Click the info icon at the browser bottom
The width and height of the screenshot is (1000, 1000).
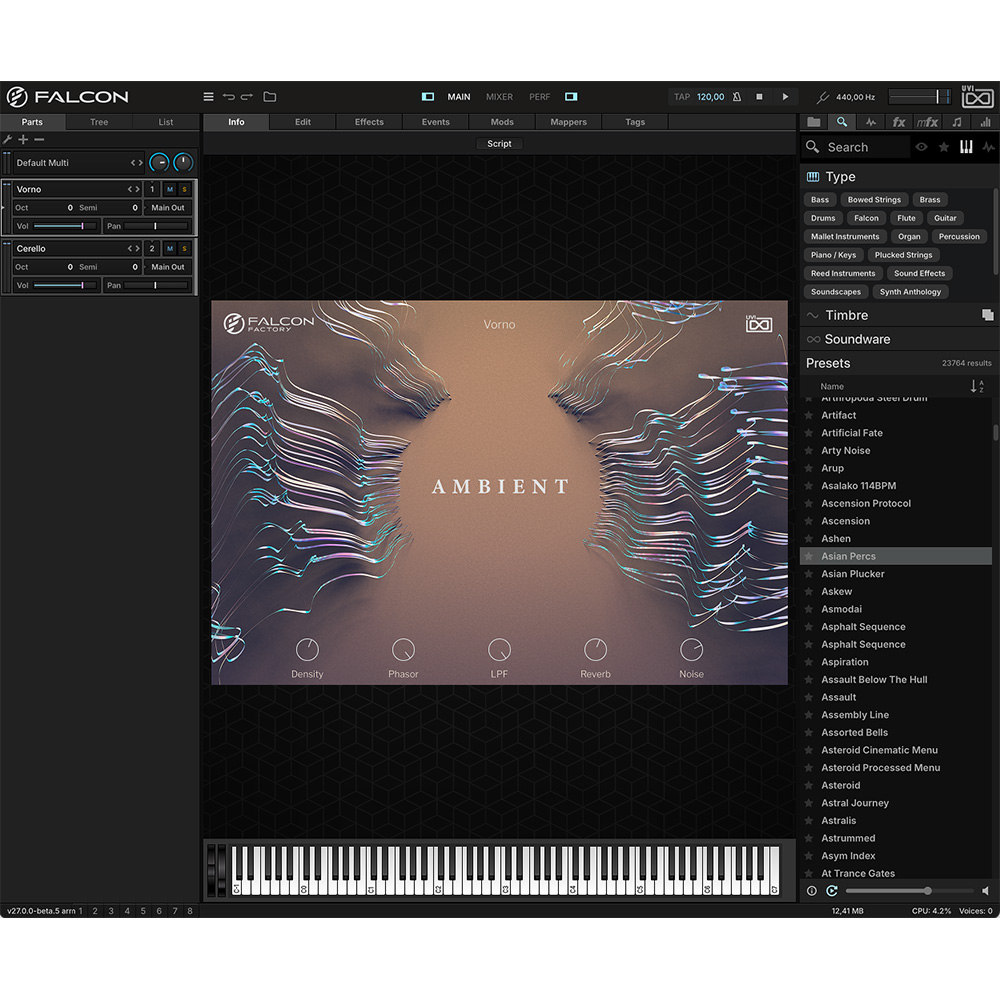pyautogui.click(x=811, y=890)
